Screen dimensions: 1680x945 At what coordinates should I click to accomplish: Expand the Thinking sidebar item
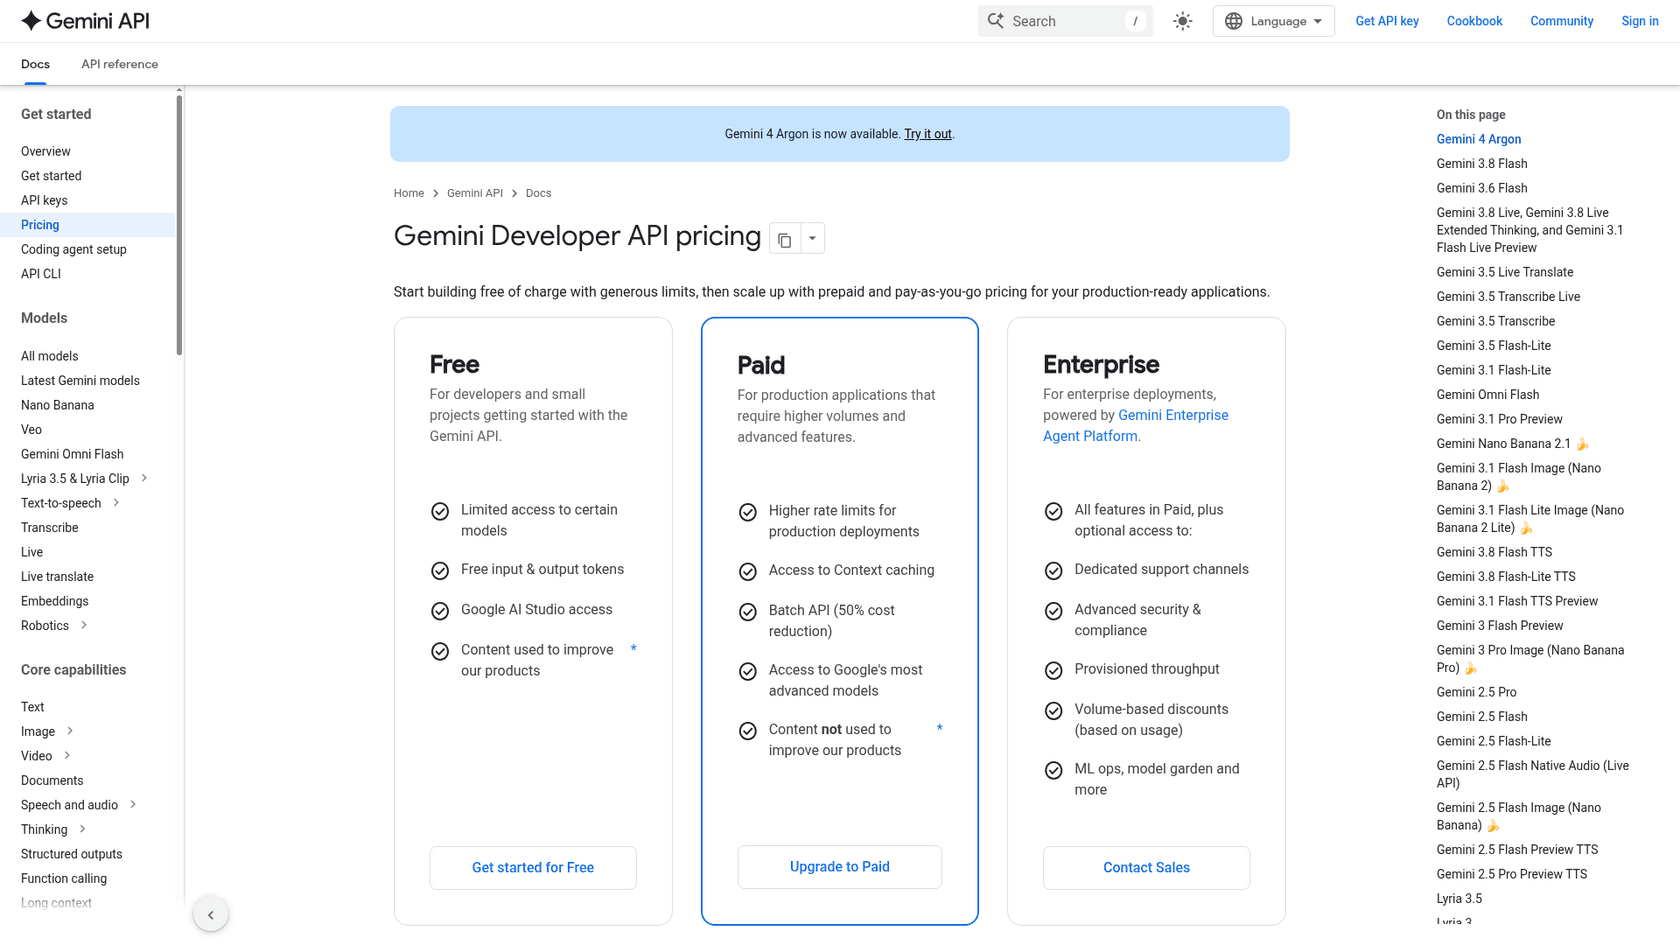[82, 829]
